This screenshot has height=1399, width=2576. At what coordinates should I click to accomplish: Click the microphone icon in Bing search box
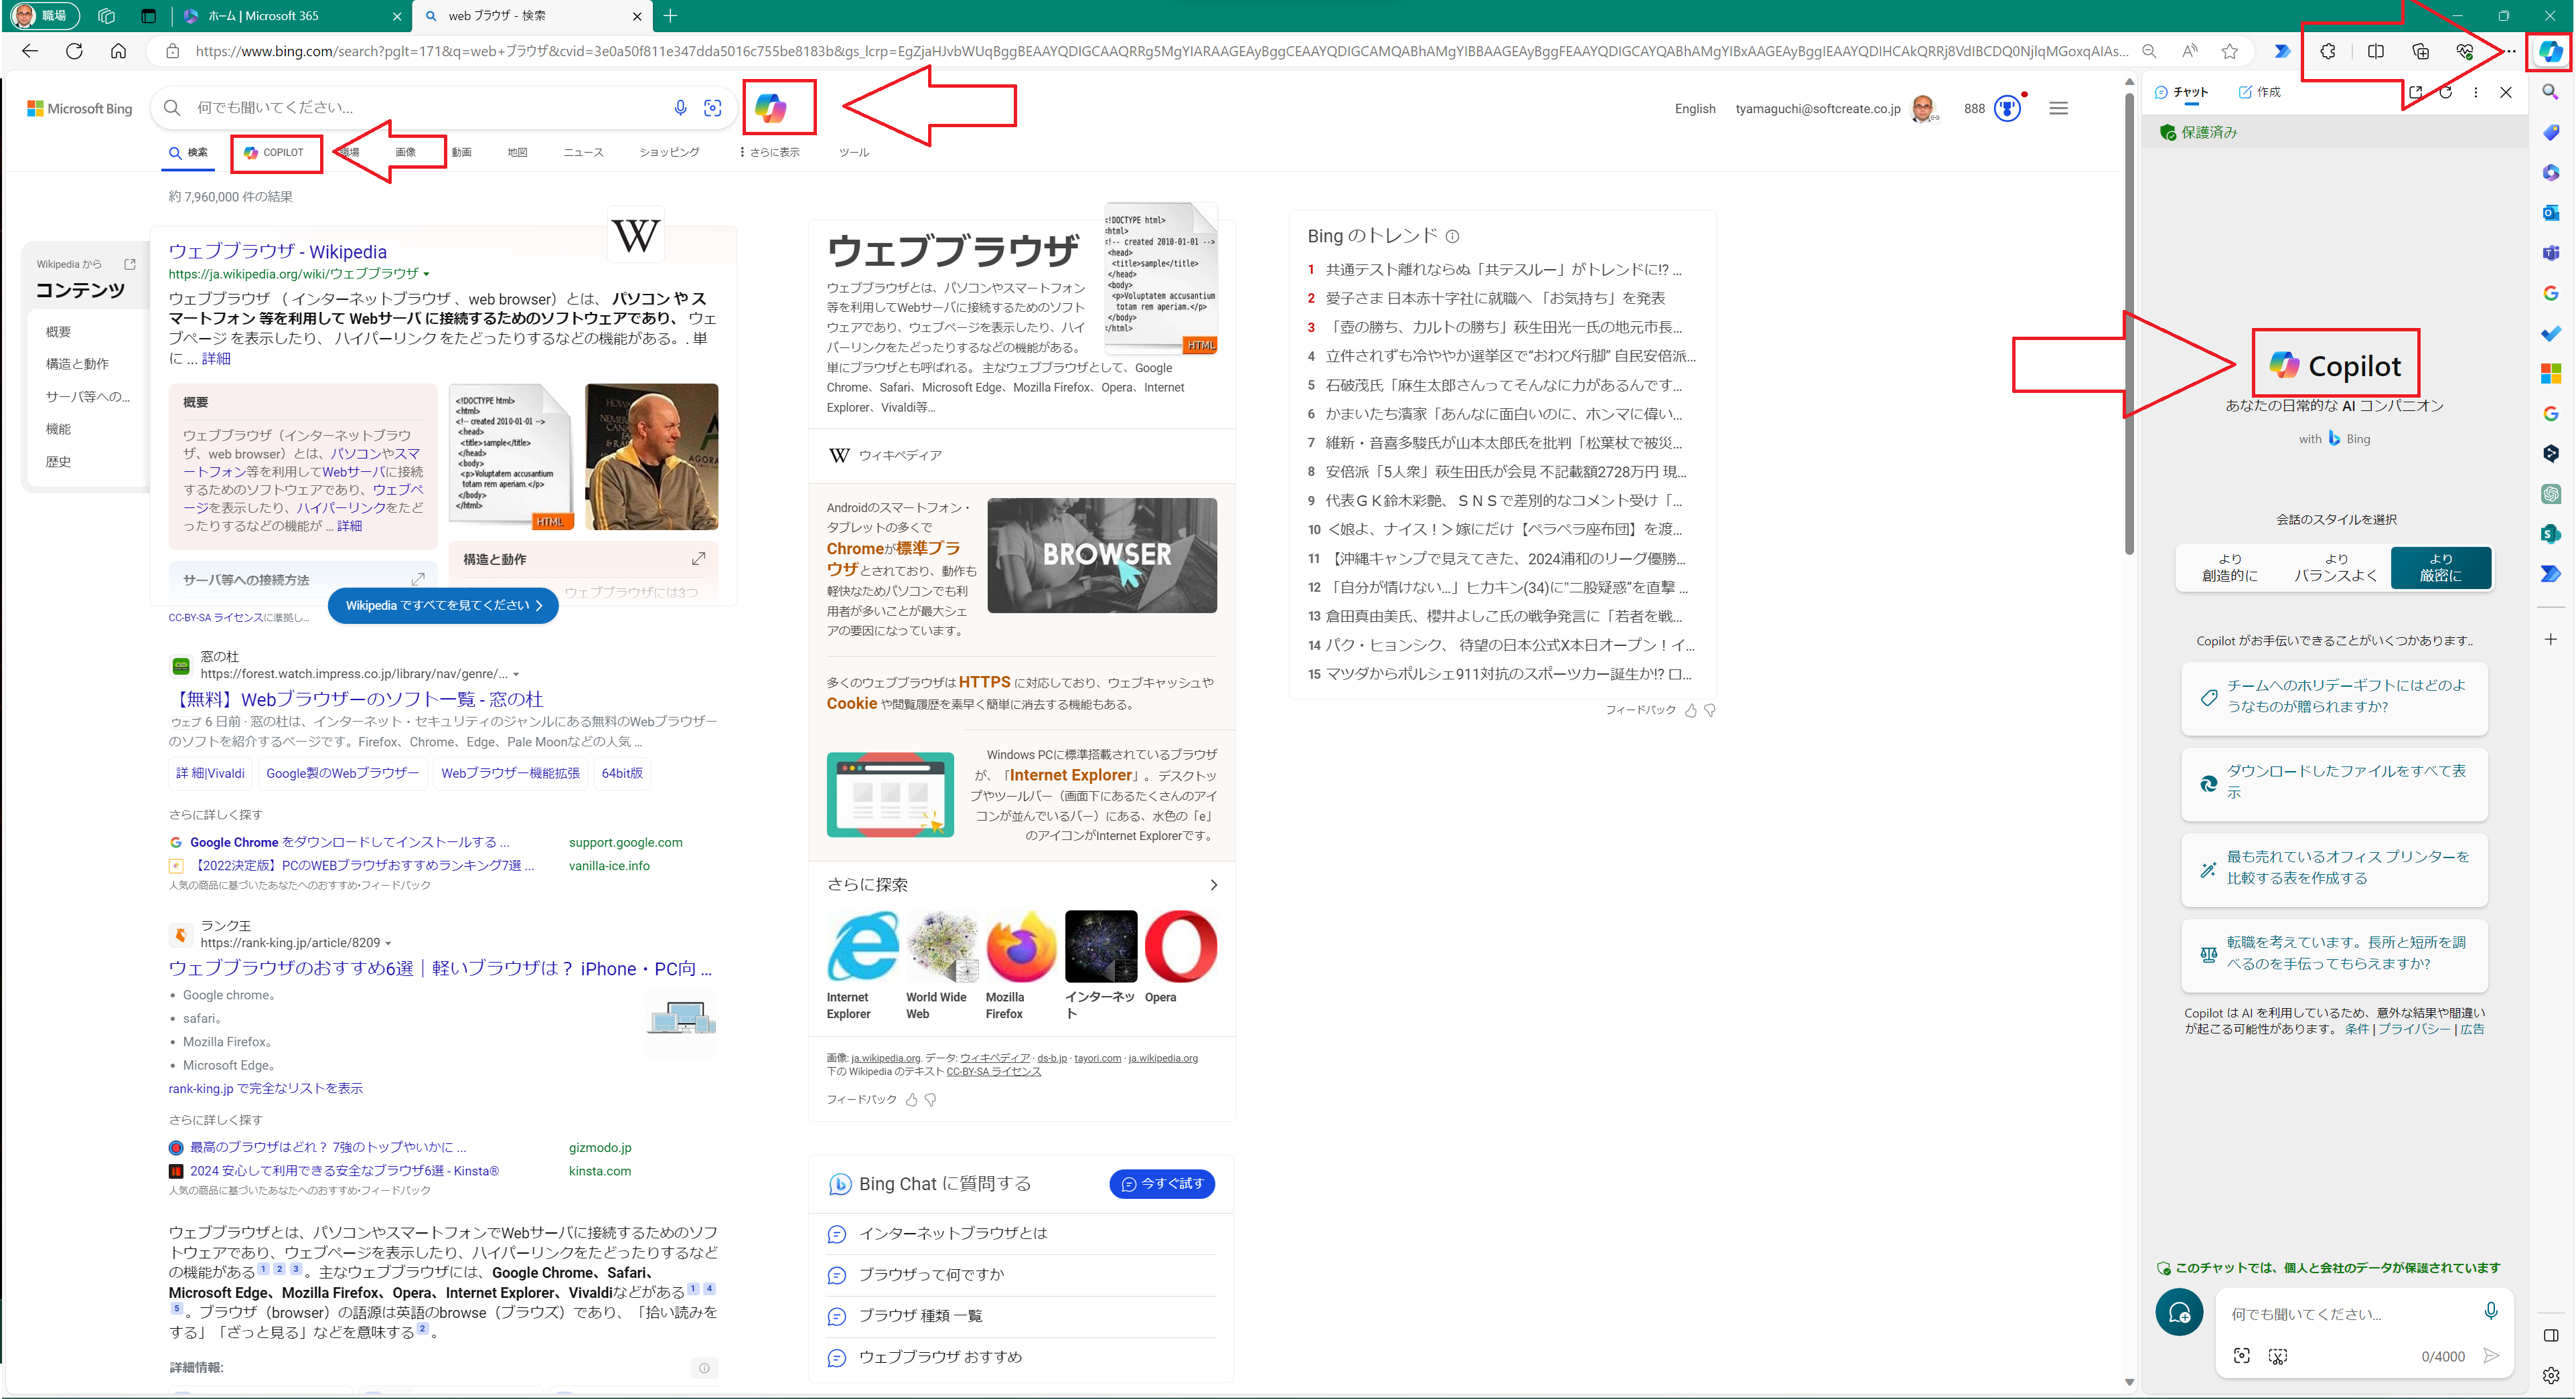click(680, 107)
